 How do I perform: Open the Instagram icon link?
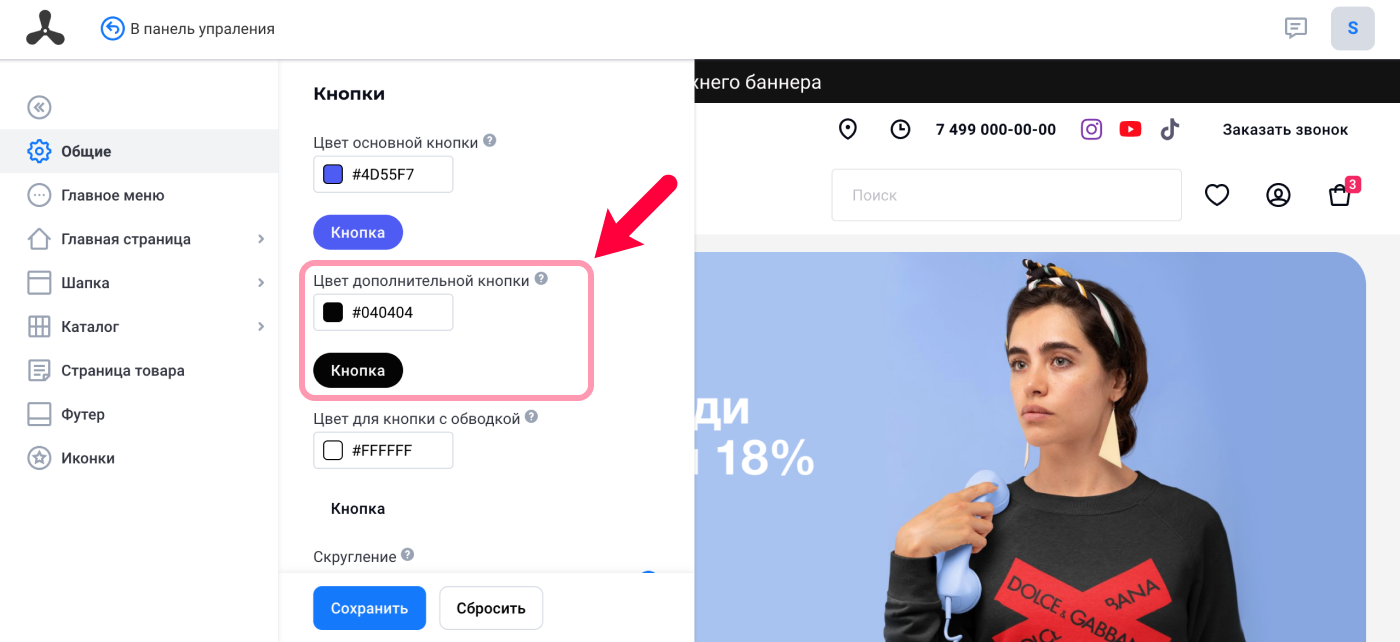(1092, 129)
